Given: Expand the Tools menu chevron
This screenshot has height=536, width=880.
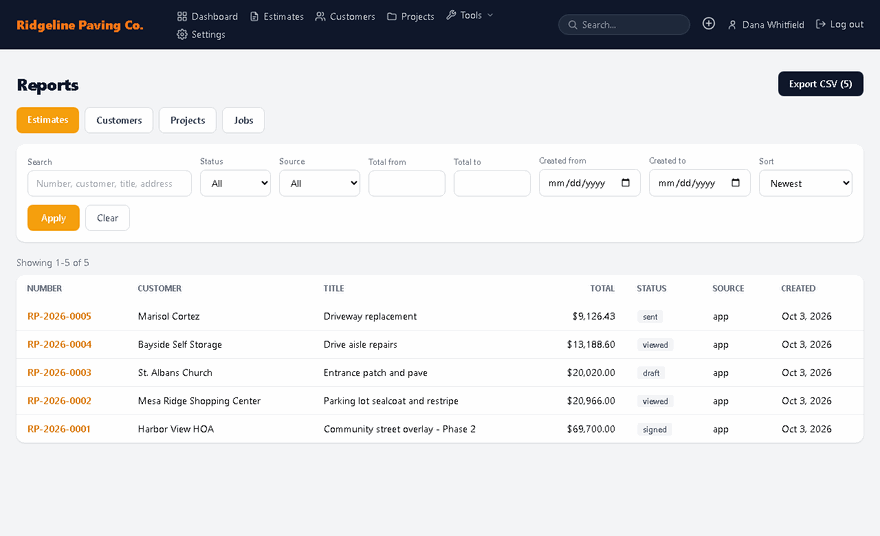Looking at the screenshot, I should click(490, 15).
